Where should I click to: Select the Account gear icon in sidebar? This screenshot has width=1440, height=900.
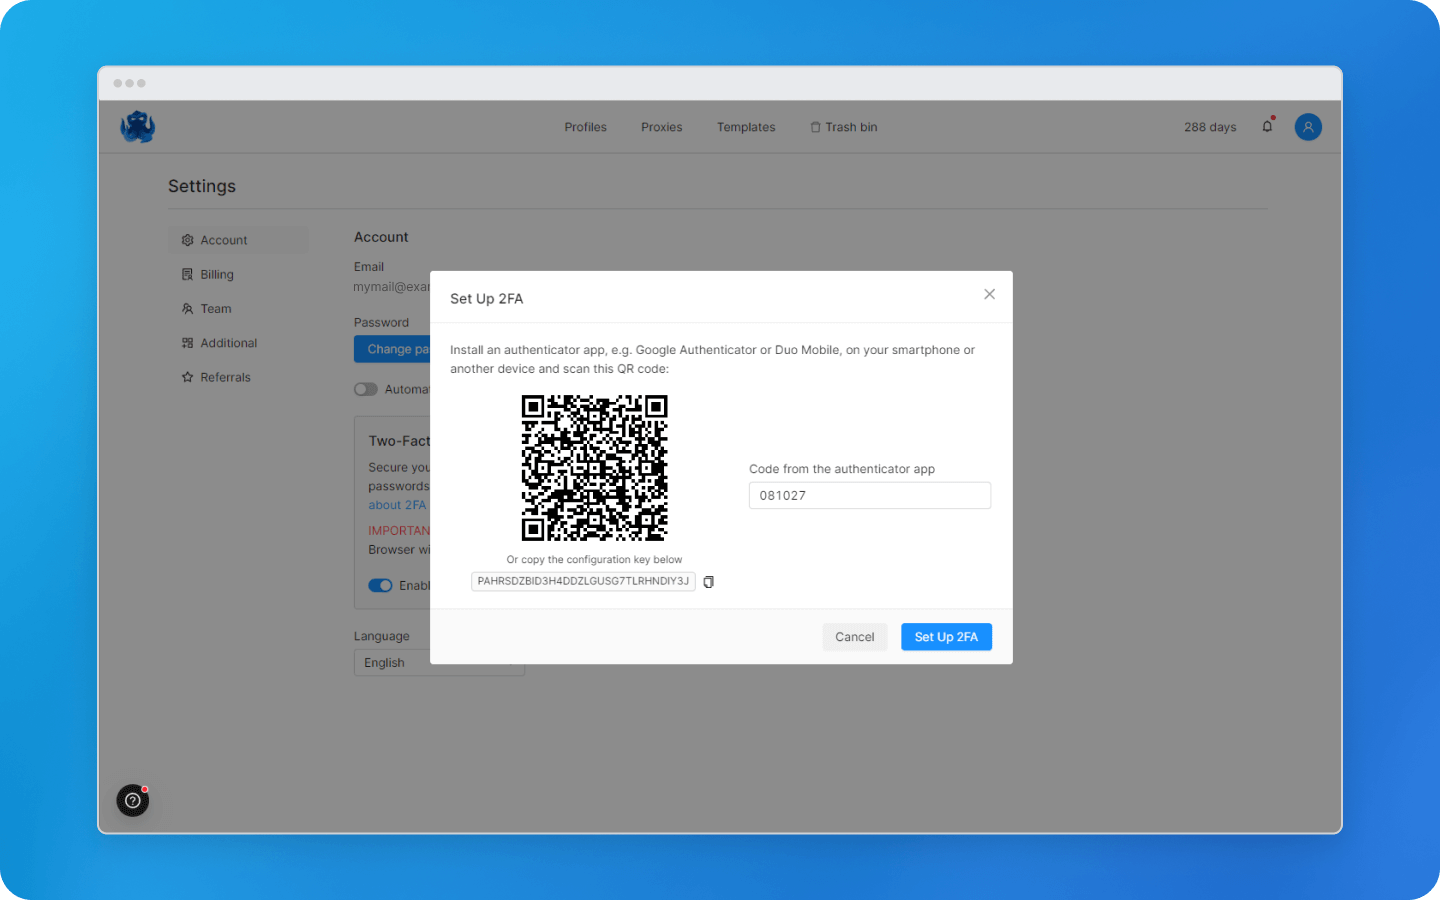click(x=187, y=240)
